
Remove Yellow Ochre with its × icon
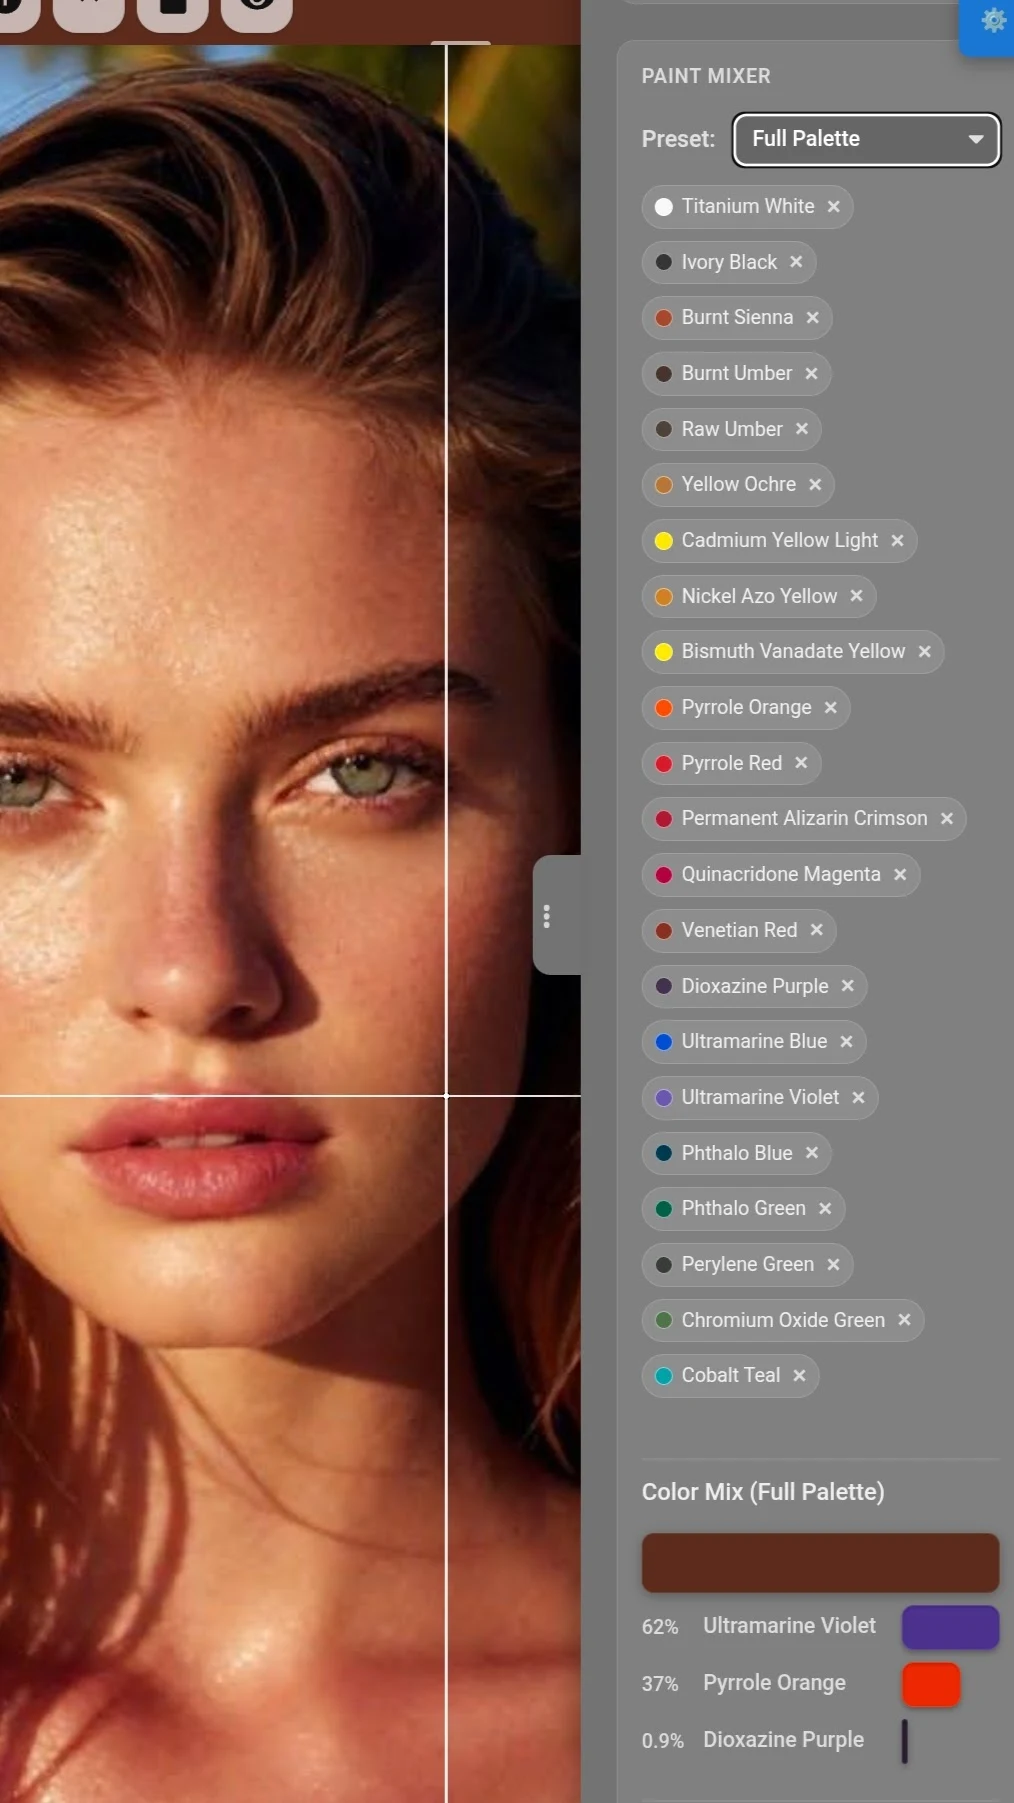point(815,484)
